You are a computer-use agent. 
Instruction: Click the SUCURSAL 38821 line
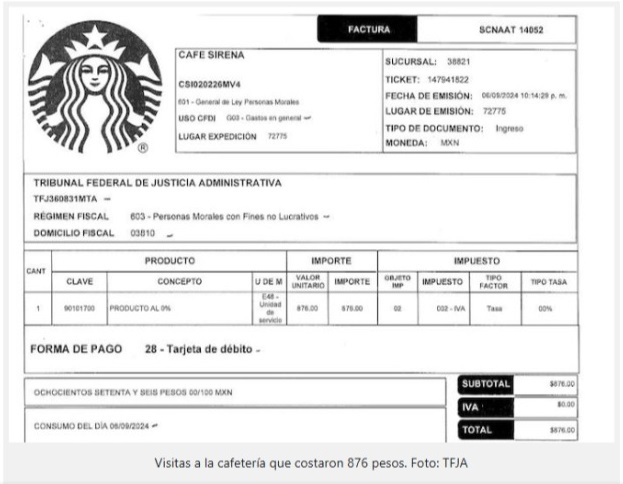[x=428, y=61]
